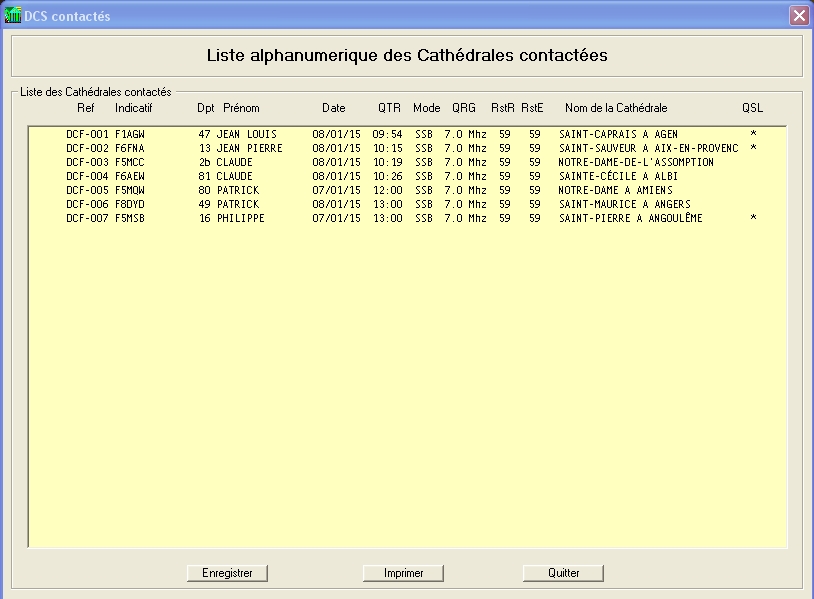Click time 10:19 in the QTR column
814x599 pixels.
click(387, 162)
